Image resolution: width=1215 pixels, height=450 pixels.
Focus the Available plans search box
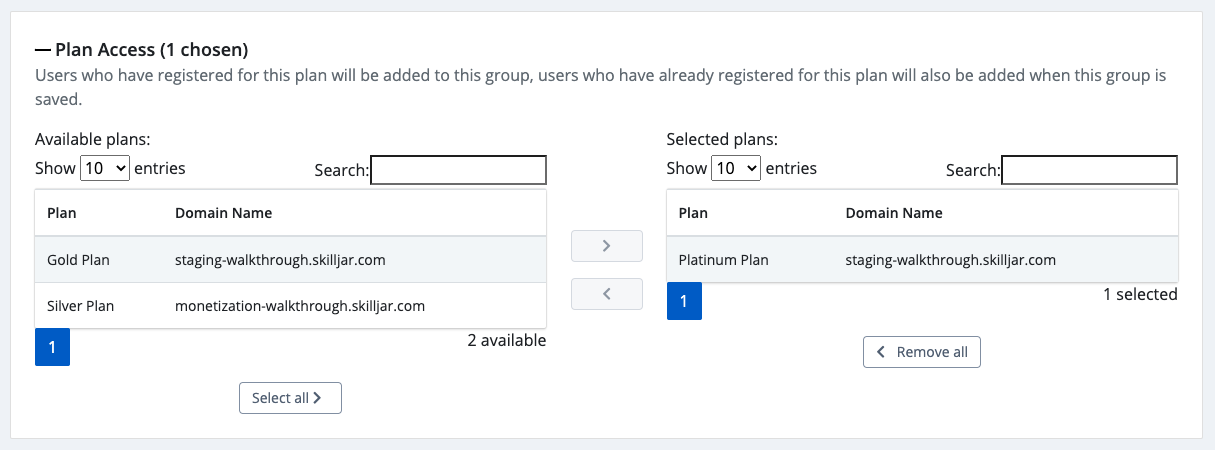coord(459,170)
